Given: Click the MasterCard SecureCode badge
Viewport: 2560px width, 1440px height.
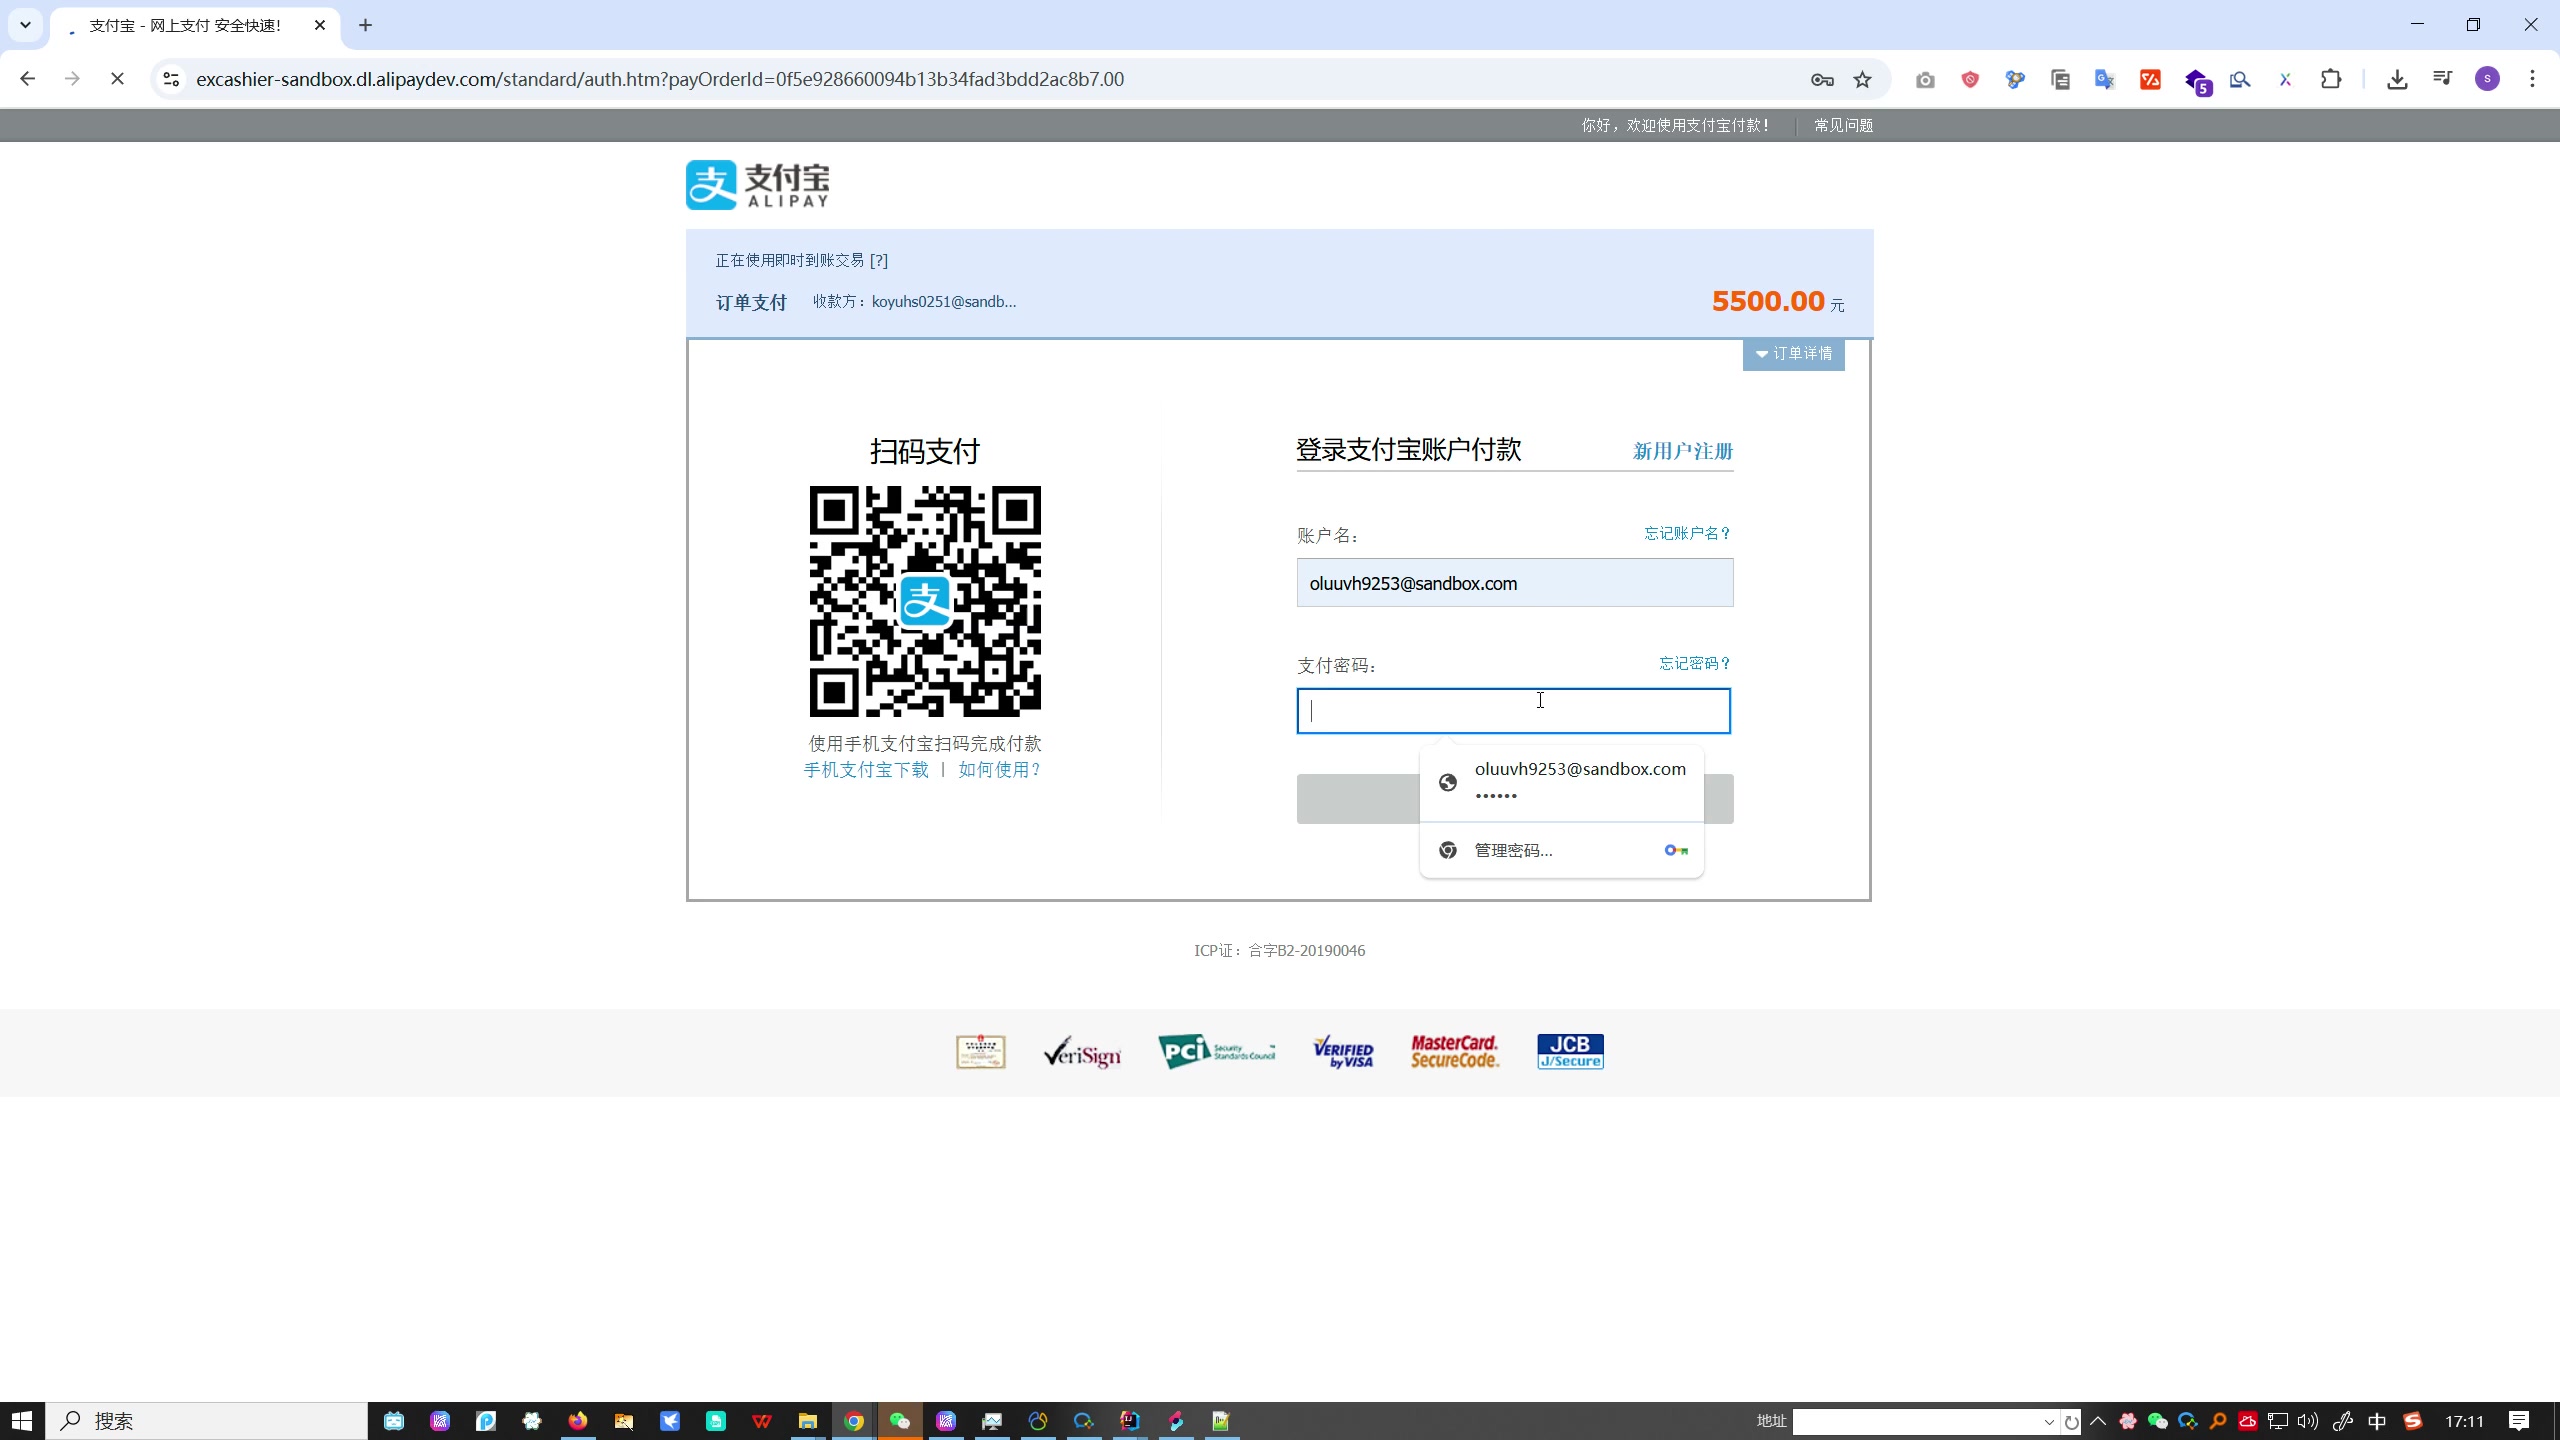Looking at the screenshot, I should pyautogui.click(x=1455, y=1052).
